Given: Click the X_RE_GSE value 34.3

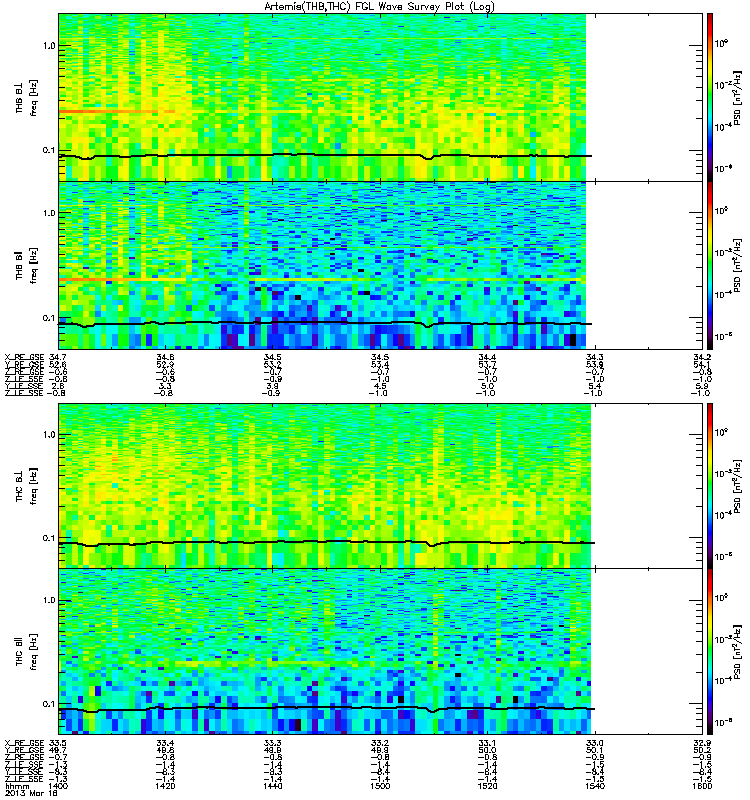Looking at the screenshot, I should (595, 357).
